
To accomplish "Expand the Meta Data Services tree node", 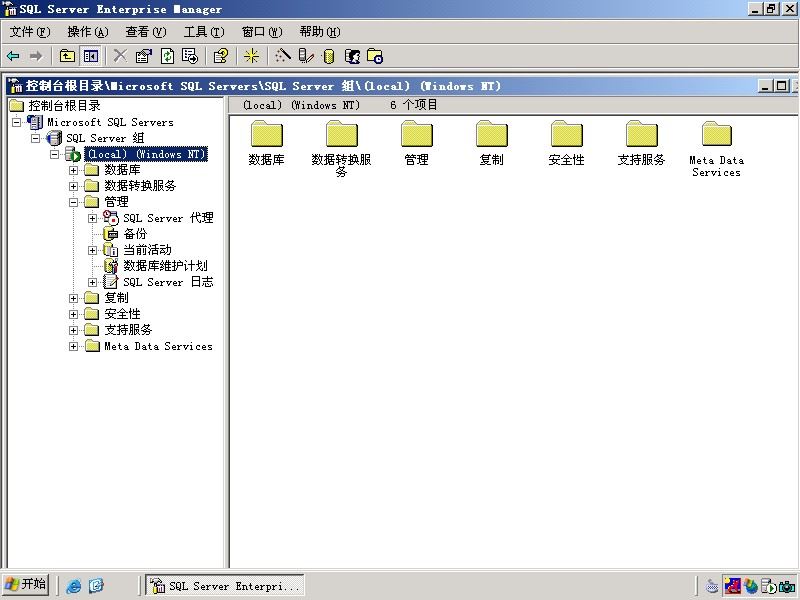I will pos(73,346).
